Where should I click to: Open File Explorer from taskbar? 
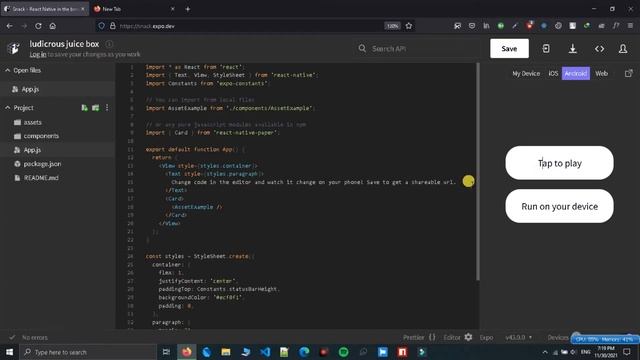point(226,352)
